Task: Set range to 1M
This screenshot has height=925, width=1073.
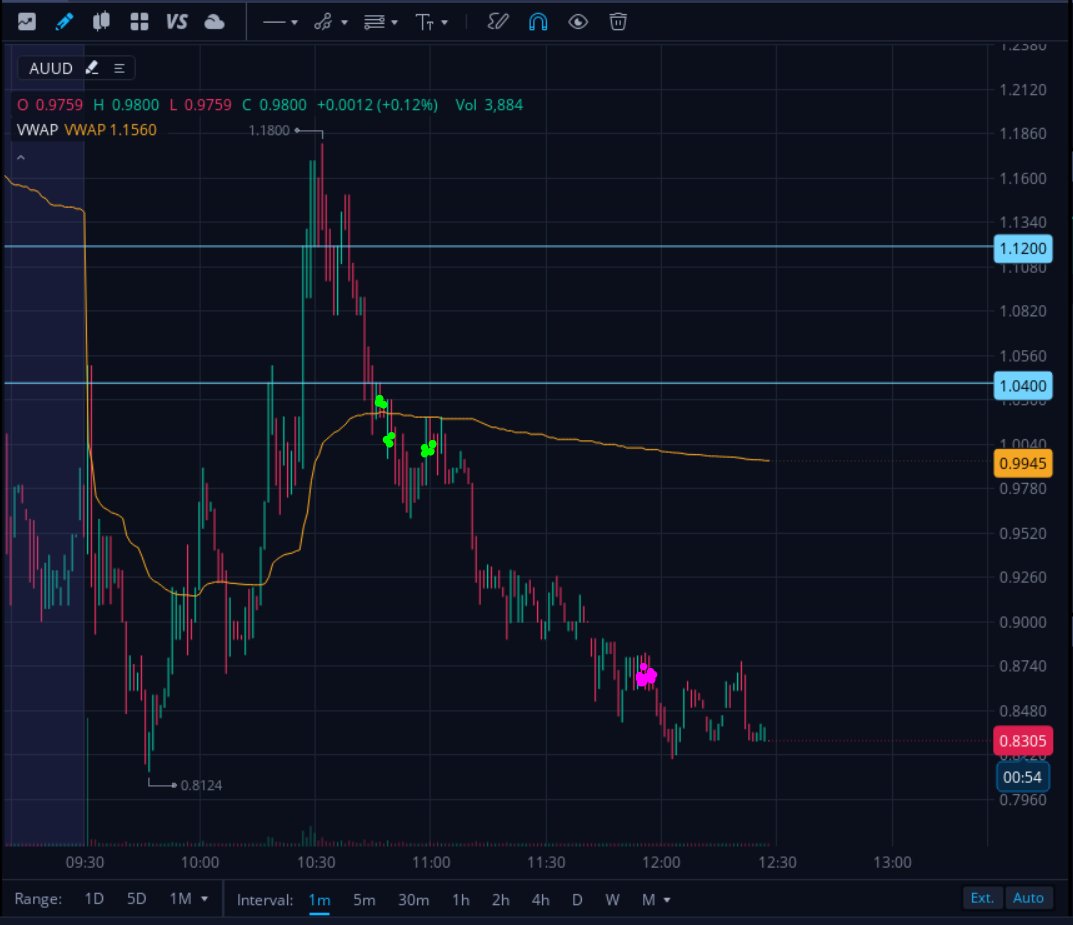Action: pyautogui.click(x=180, y=898)
